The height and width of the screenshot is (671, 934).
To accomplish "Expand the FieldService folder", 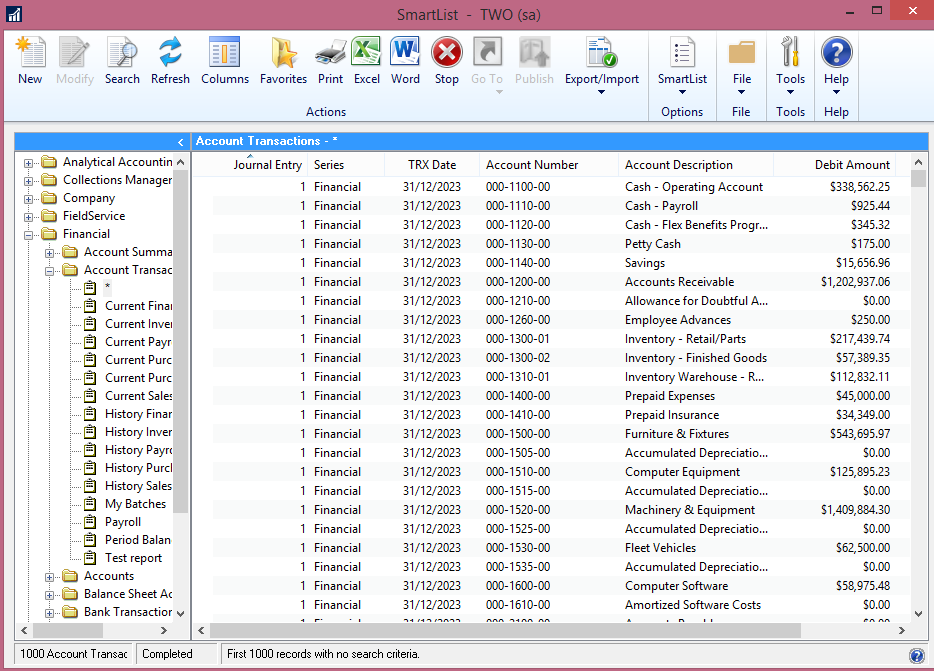I will 28,217.
